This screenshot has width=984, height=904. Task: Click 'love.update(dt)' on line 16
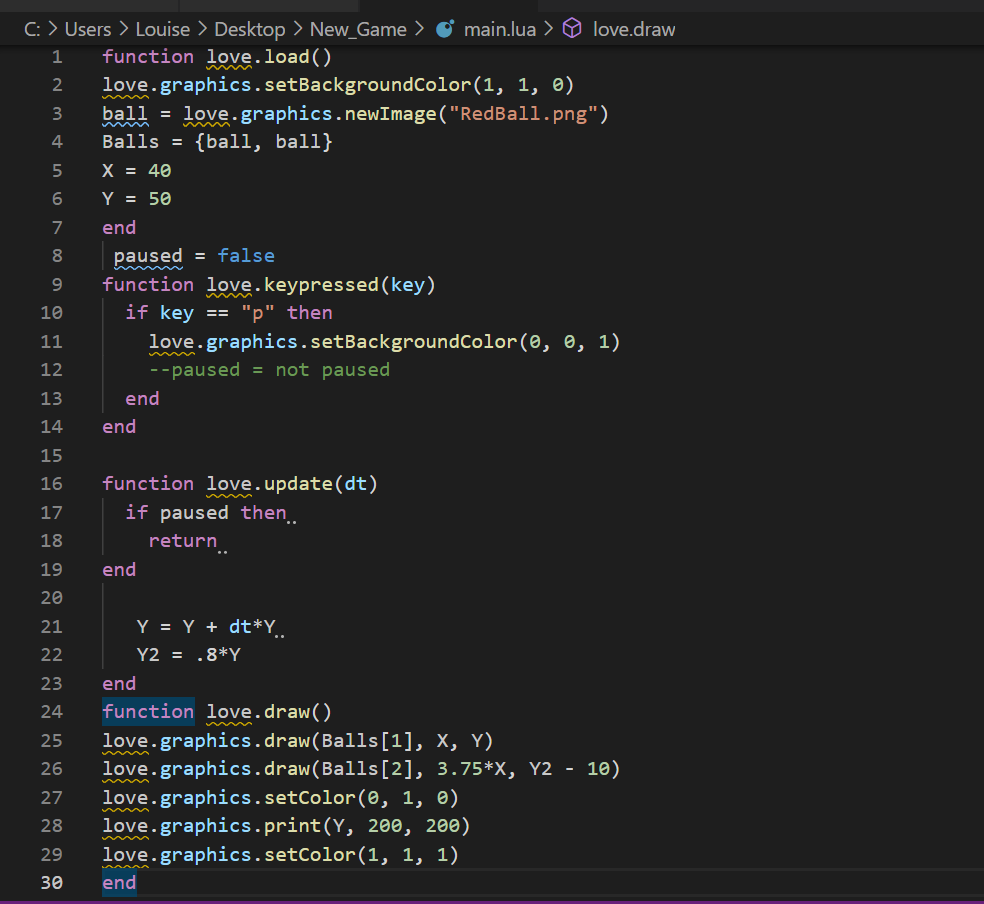coord(292,484)
